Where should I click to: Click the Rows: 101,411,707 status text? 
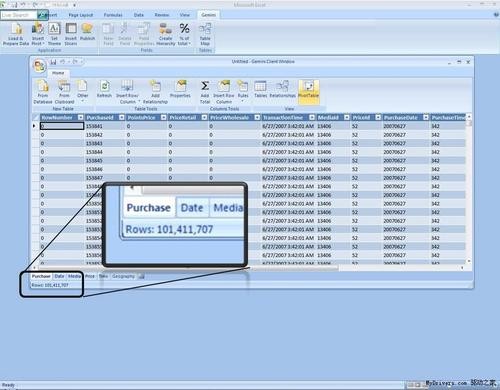point(50,285)
